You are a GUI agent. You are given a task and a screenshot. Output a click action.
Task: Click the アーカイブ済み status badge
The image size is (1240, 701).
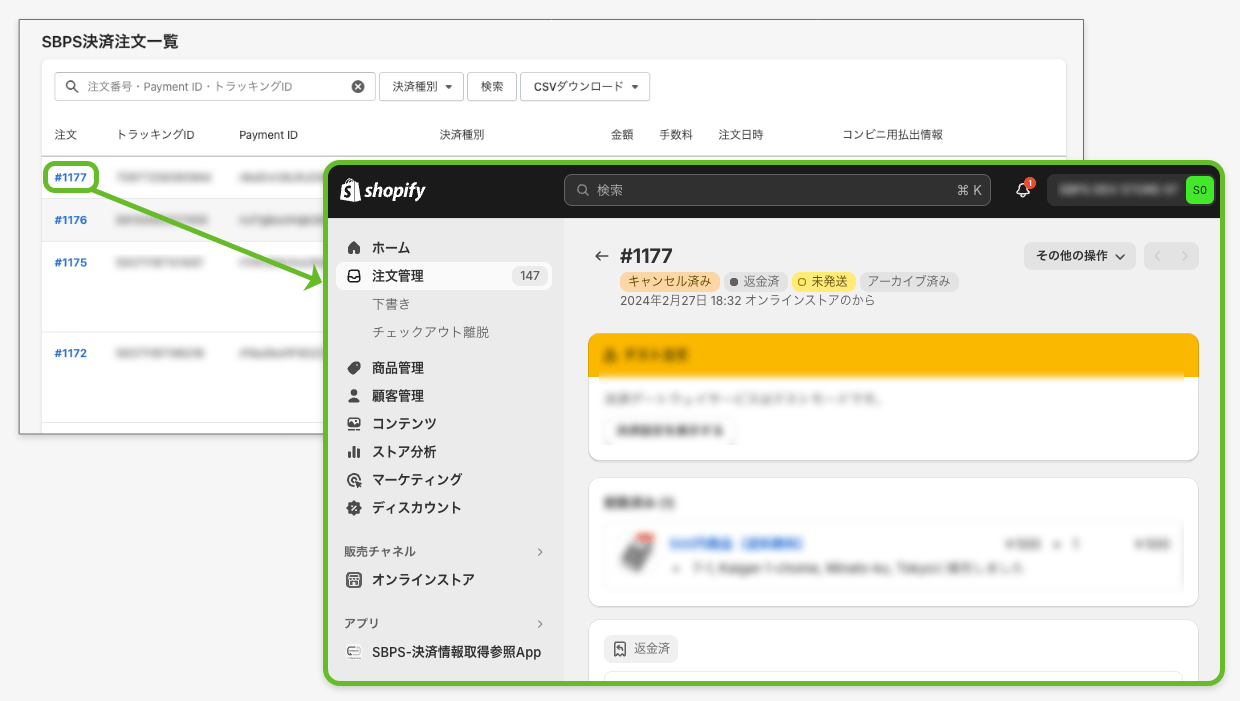(909, 282)
